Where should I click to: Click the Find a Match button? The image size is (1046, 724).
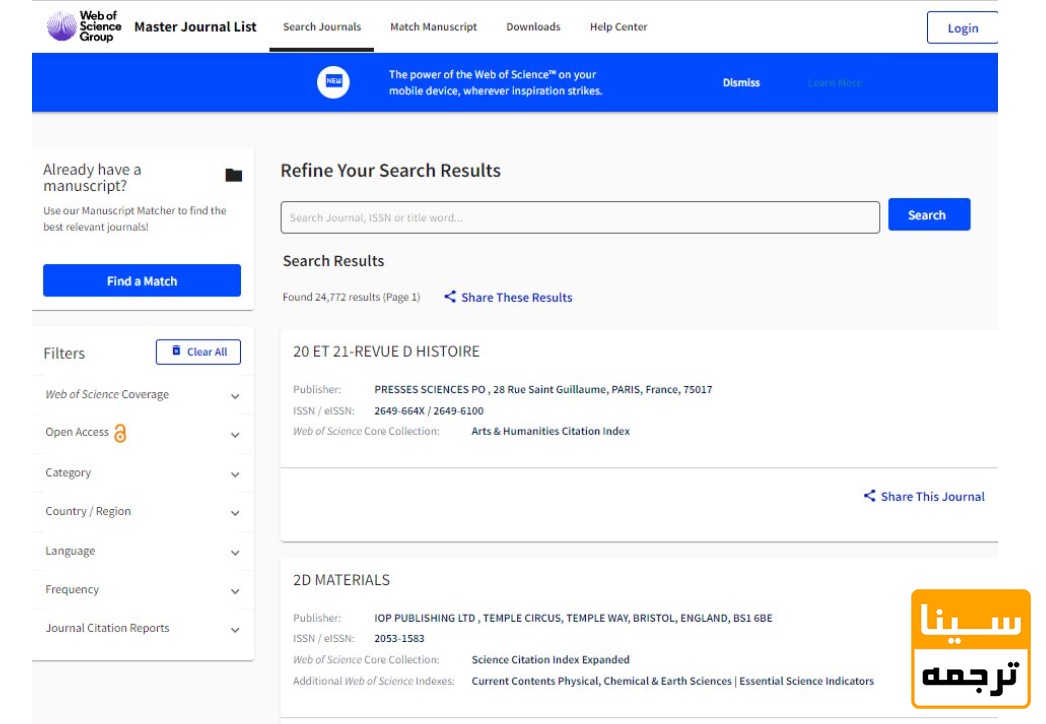click(142, 281)
